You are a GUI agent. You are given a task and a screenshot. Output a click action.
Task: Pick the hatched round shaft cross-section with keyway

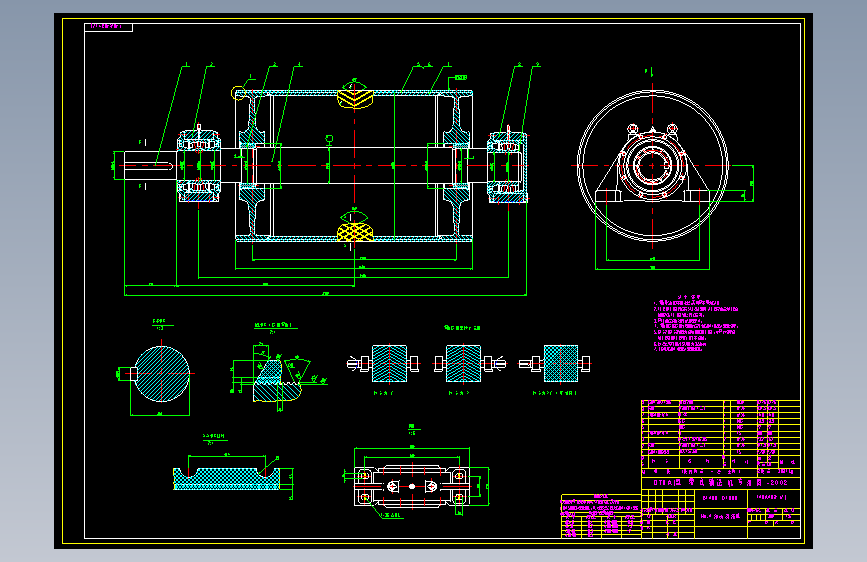pyautogui.click(x=159, y=374)
